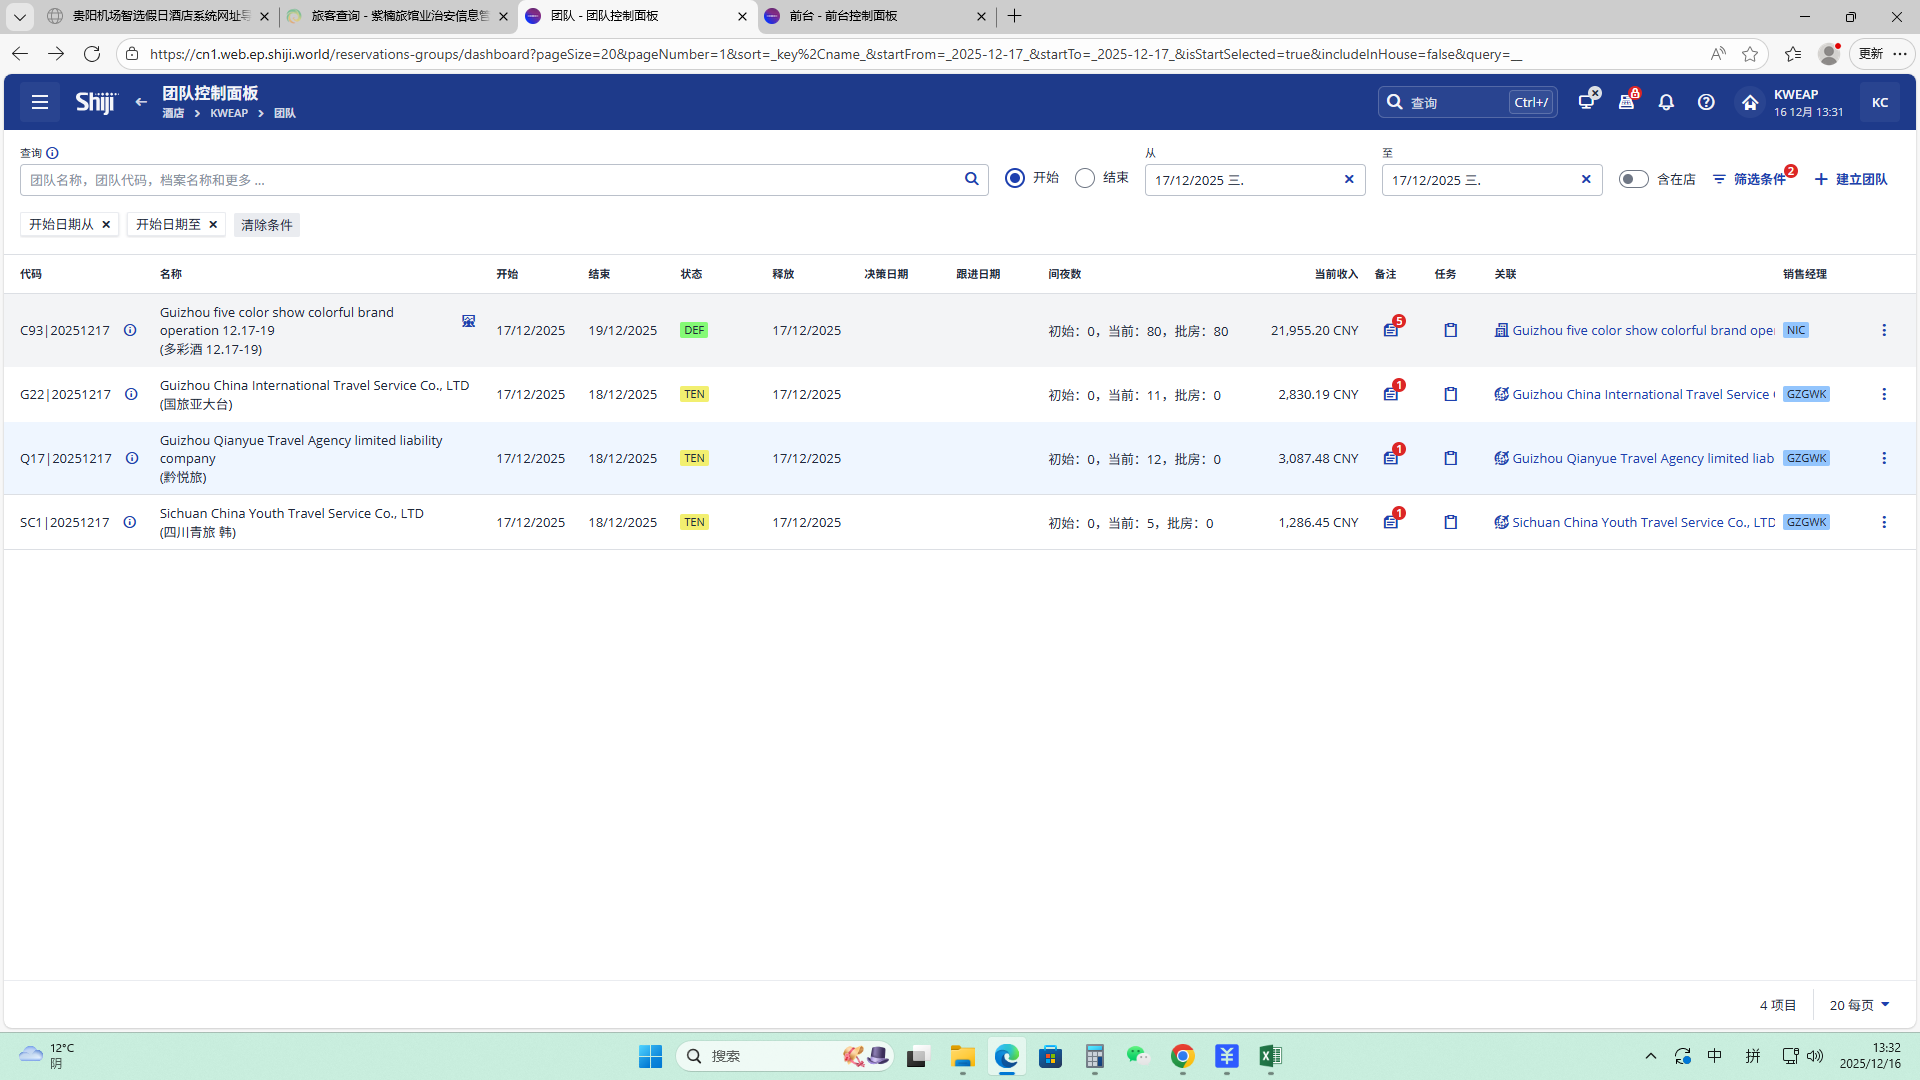Open the help question mark icon
The image size is (1920, 1080).
(1706, 102)
